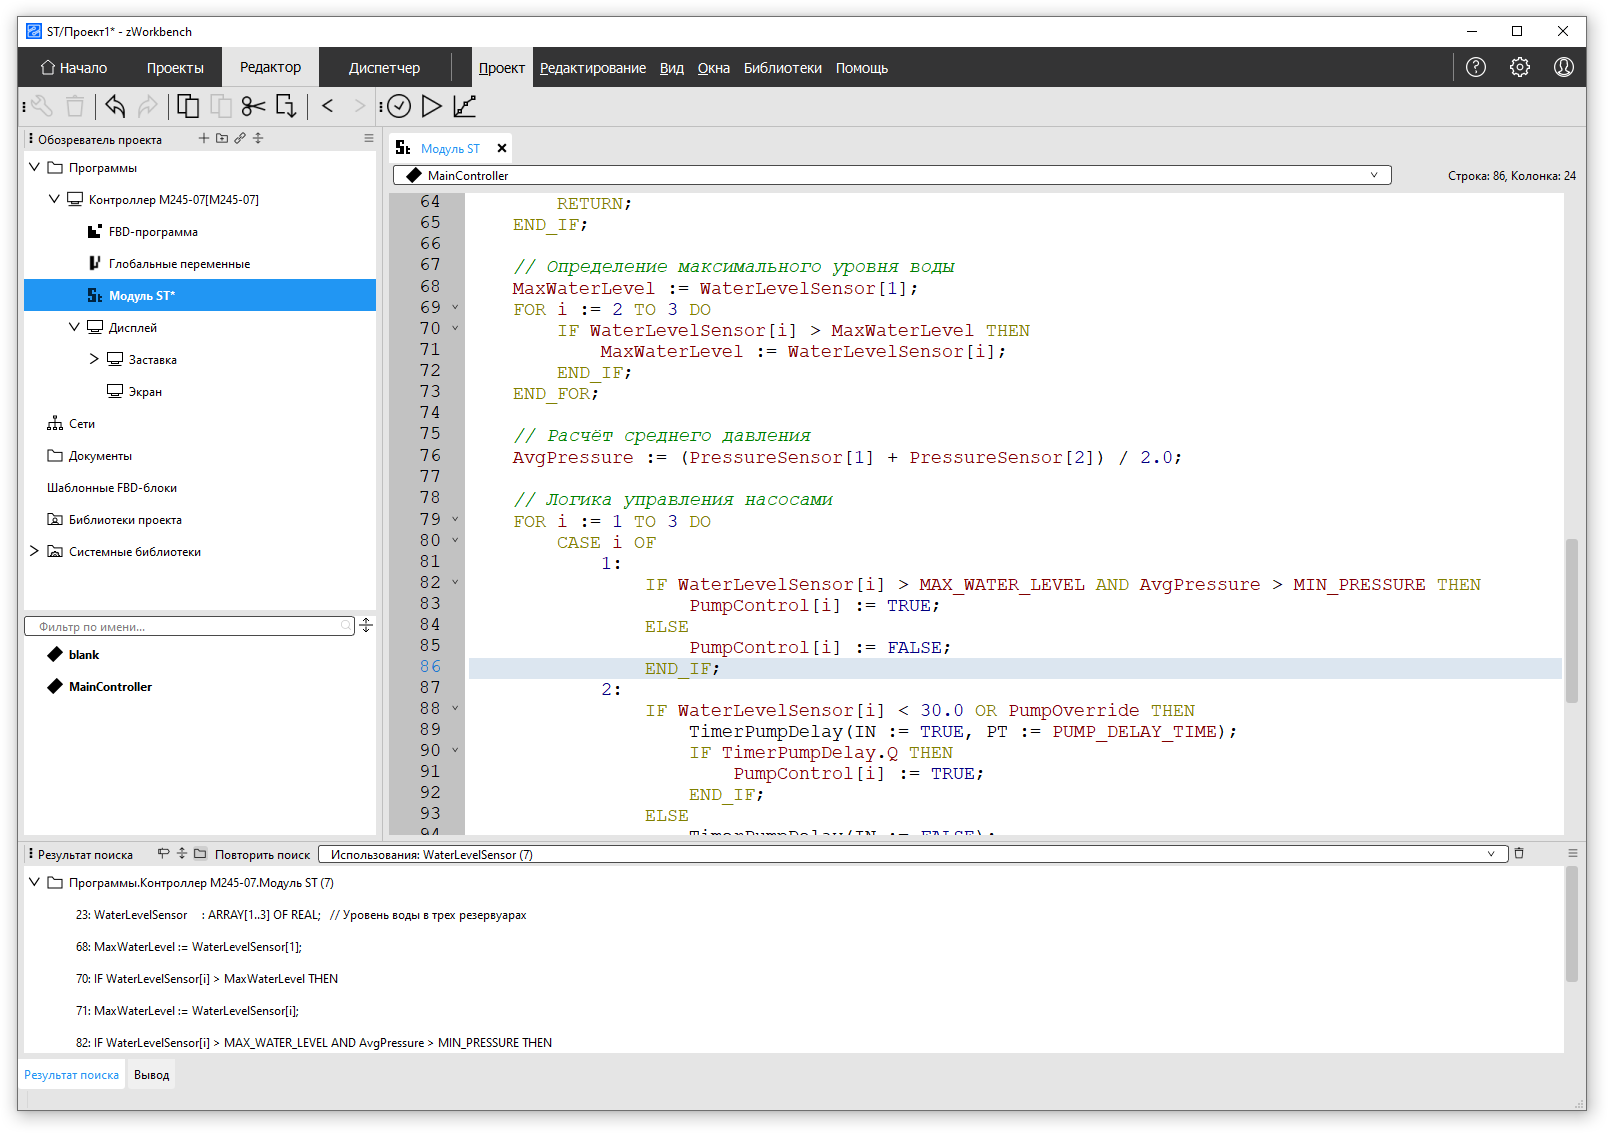The width and height of the screenshot is (1608, 1133).
Task: Click Повторить поиск button
Action: (x=263, y=854)
